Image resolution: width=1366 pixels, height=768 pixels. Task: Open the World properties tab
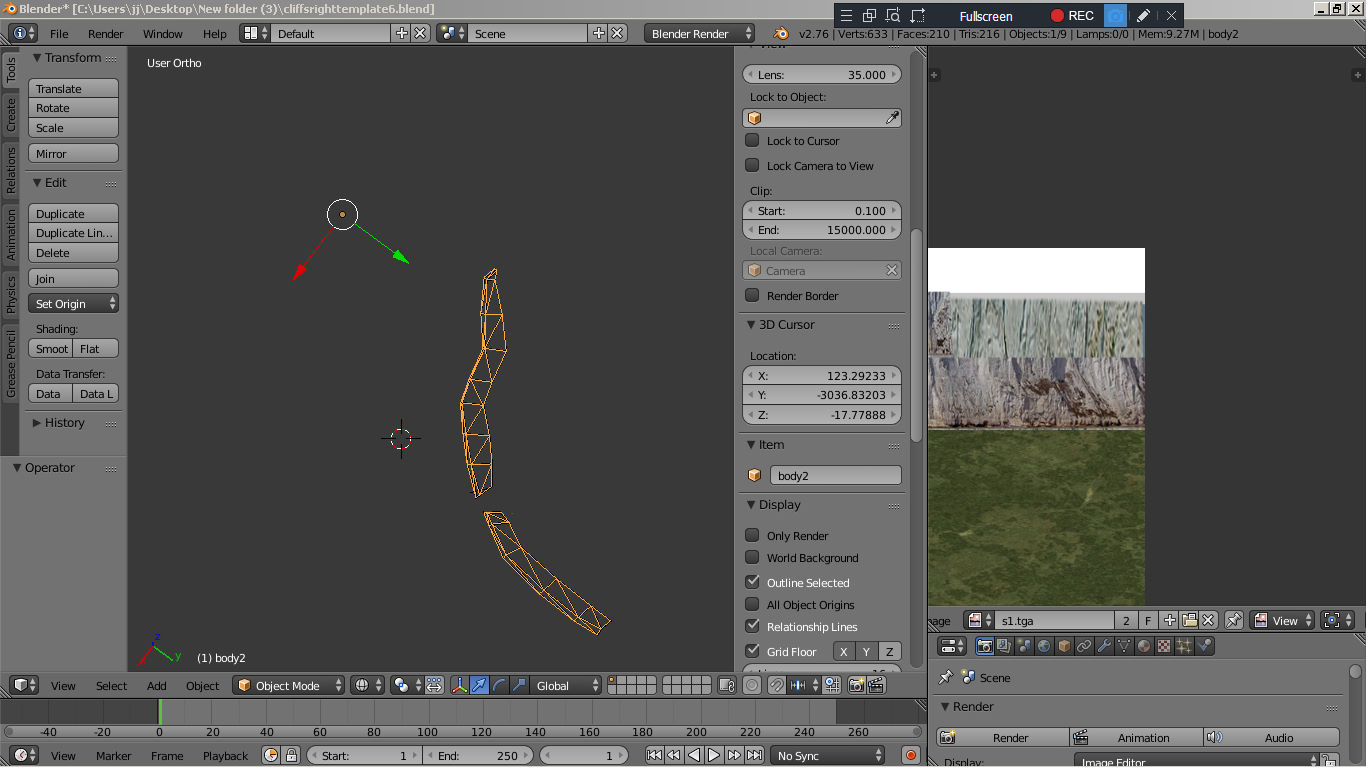[1044, 646]
